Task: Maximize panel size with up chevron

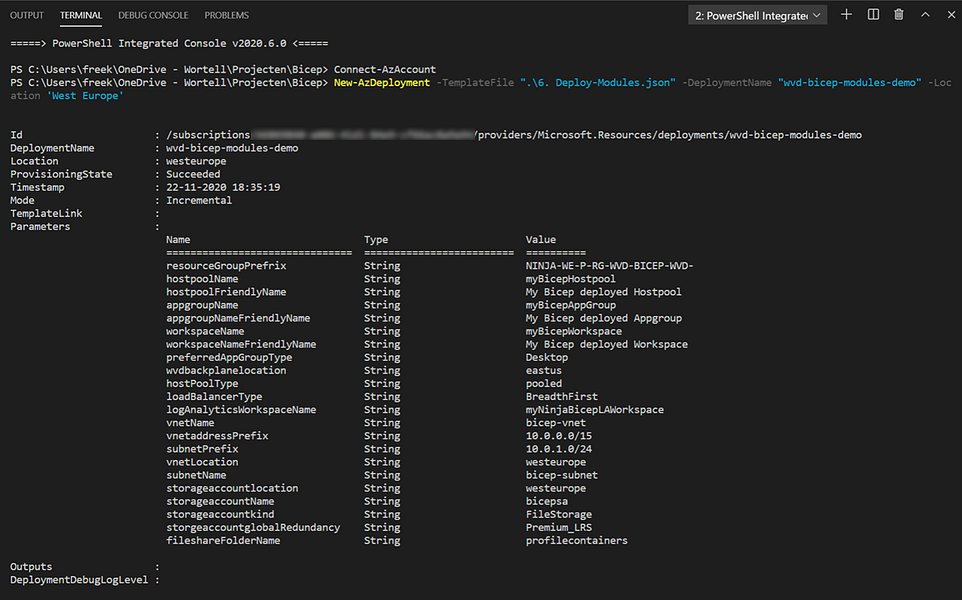Action: point(925,15)
